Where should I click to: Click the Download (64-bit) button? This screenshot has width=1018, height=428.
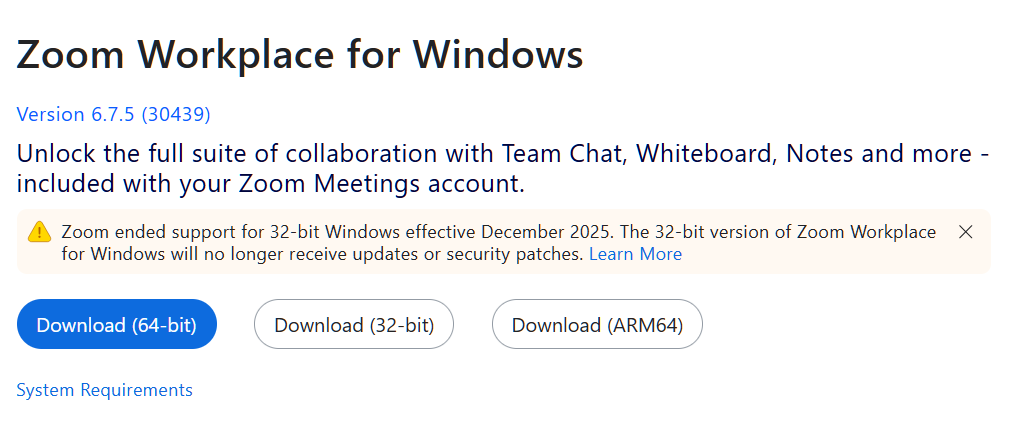point(116,325)
